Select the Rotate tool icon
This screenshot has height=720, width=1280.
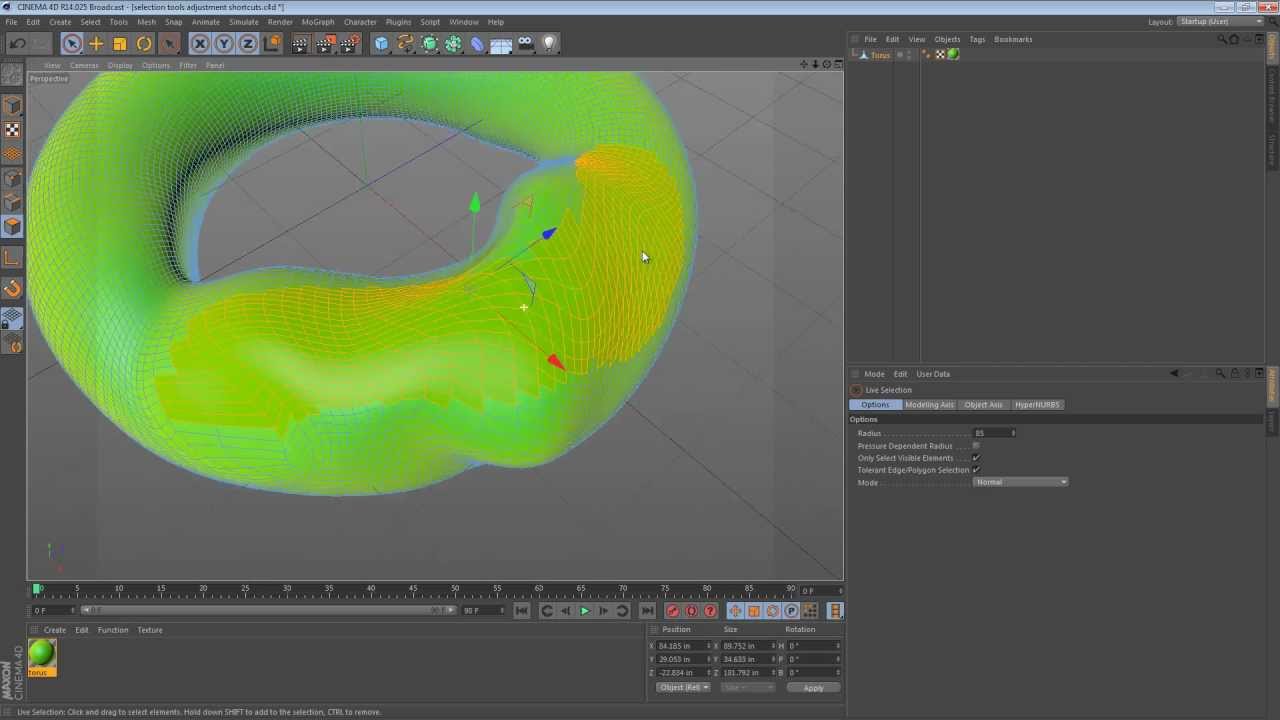[144, 43]
